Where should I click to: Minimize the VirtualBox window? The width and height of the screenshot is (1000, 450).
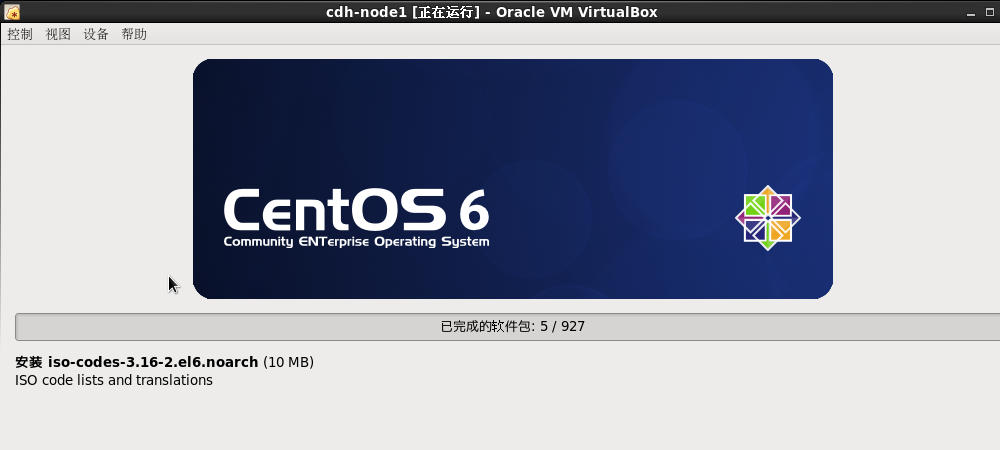(x=971, y=13)
